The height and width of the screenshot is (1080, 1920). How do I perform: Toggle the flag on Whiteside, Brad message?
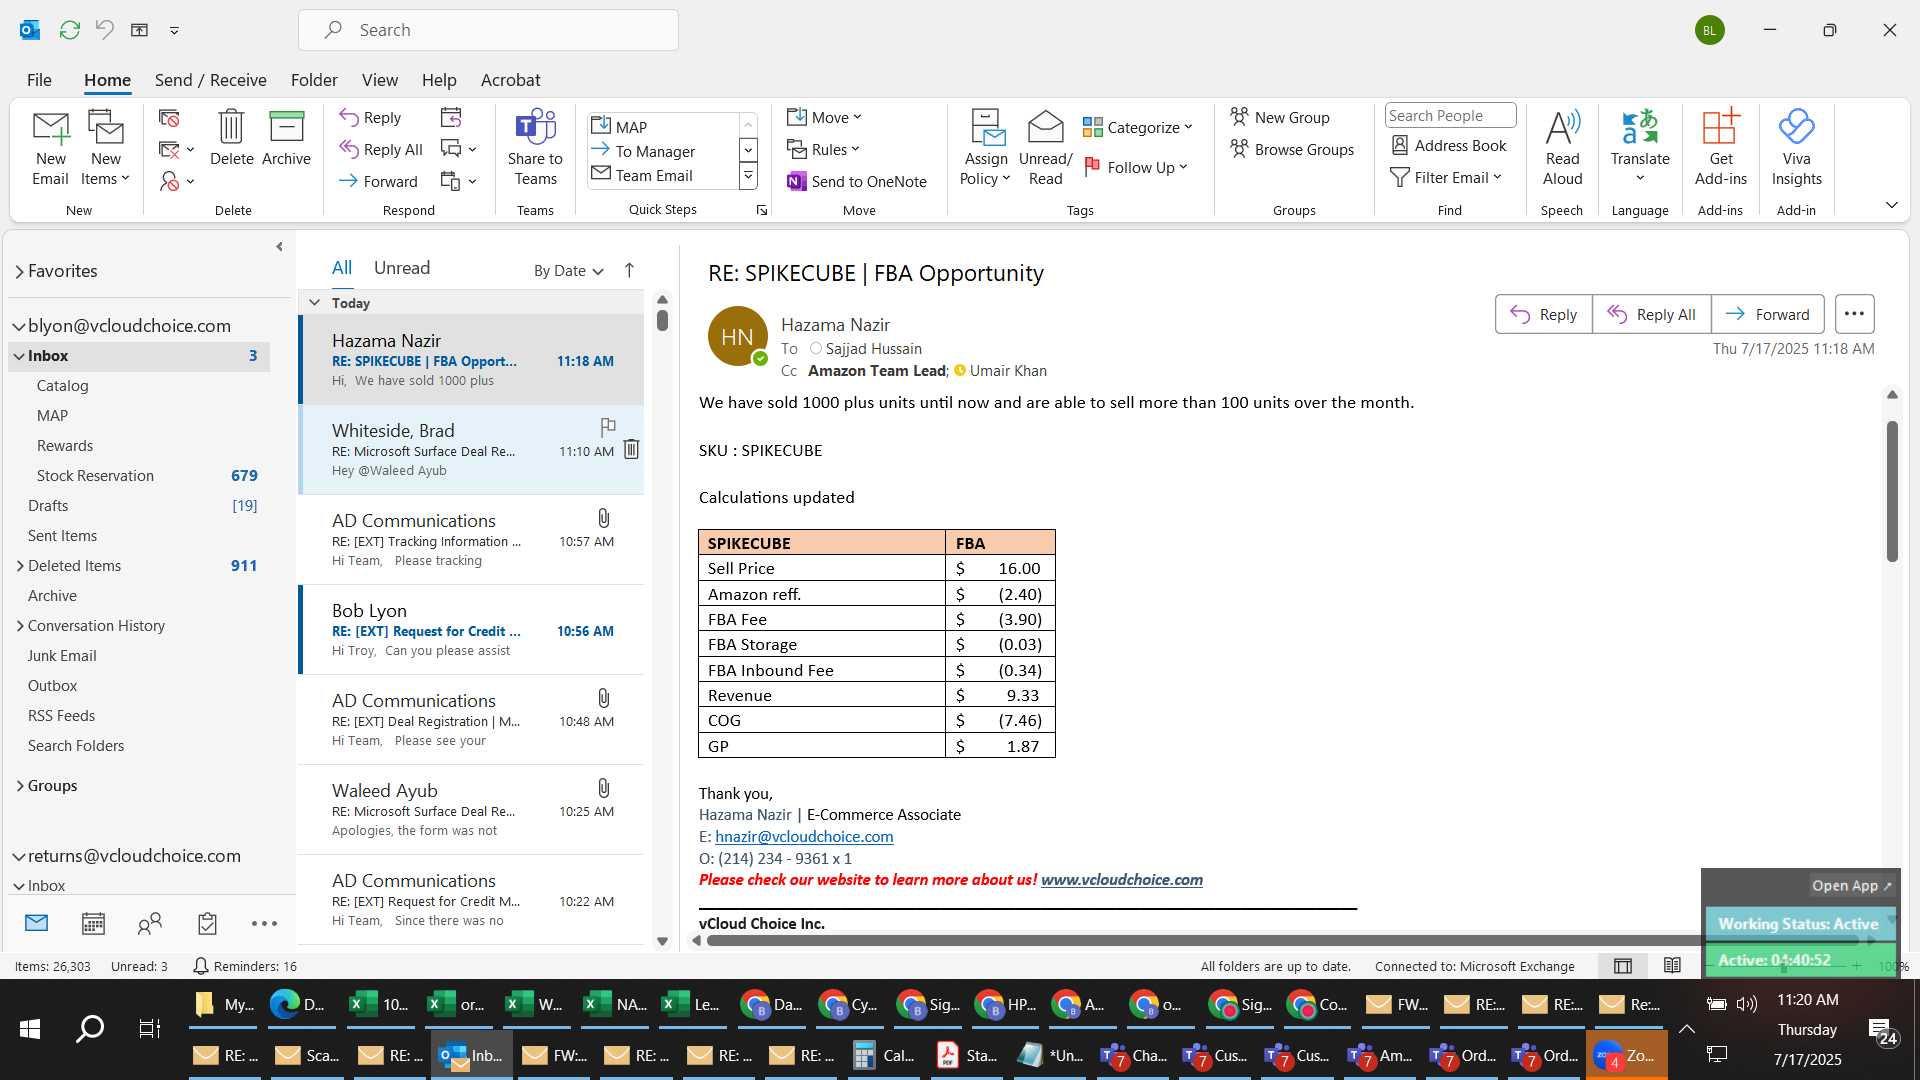pyautogui.click(x=608, y=427)
